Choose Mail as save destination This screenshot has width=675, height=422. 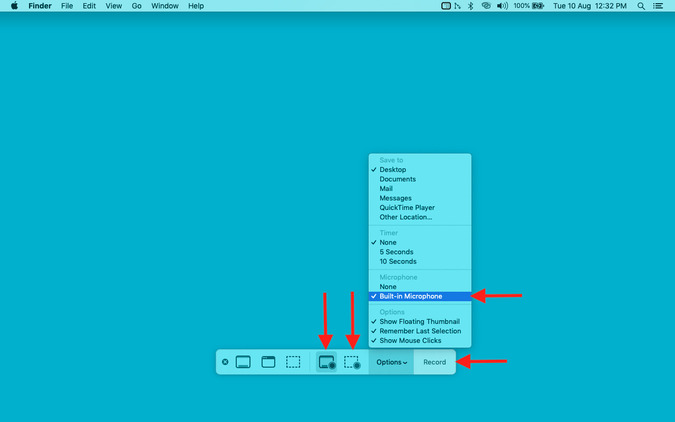420,189
